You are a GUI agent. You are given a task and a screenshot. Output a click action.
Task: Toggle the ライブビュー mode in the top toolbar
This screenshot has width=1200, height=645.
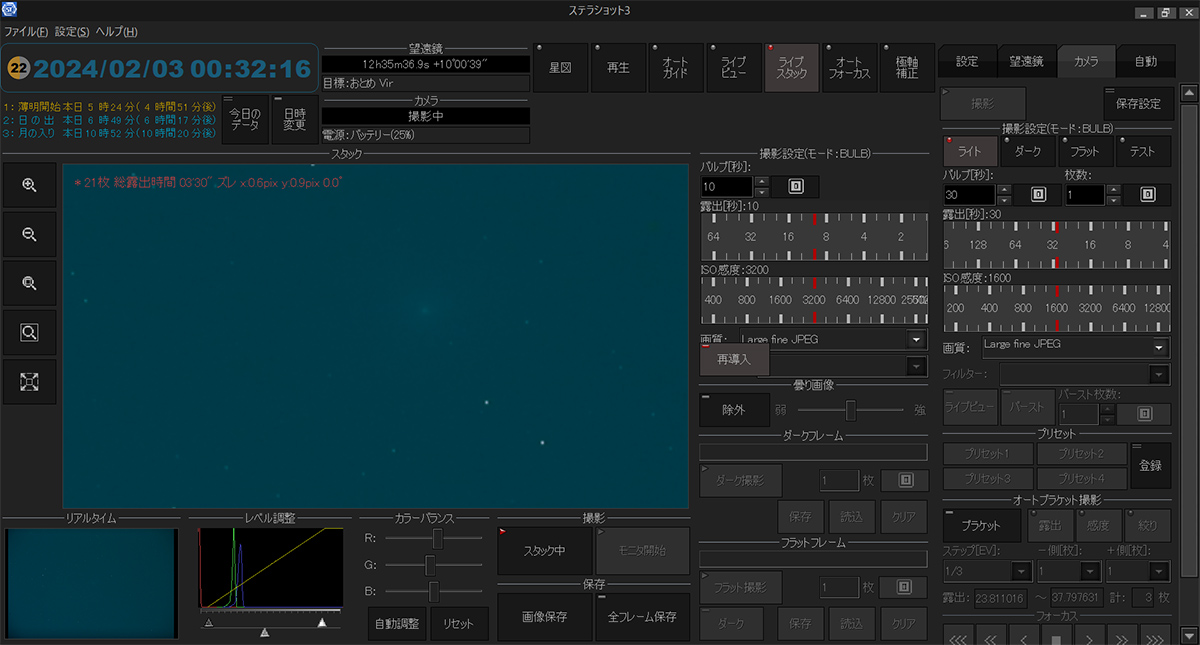[733, 68]
